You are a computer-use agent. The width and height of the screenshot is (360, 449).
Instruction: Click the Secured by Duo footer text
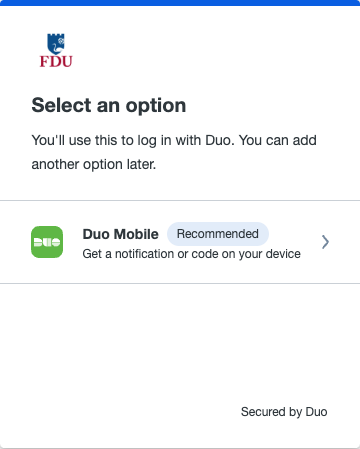click(x=284, y=412)
